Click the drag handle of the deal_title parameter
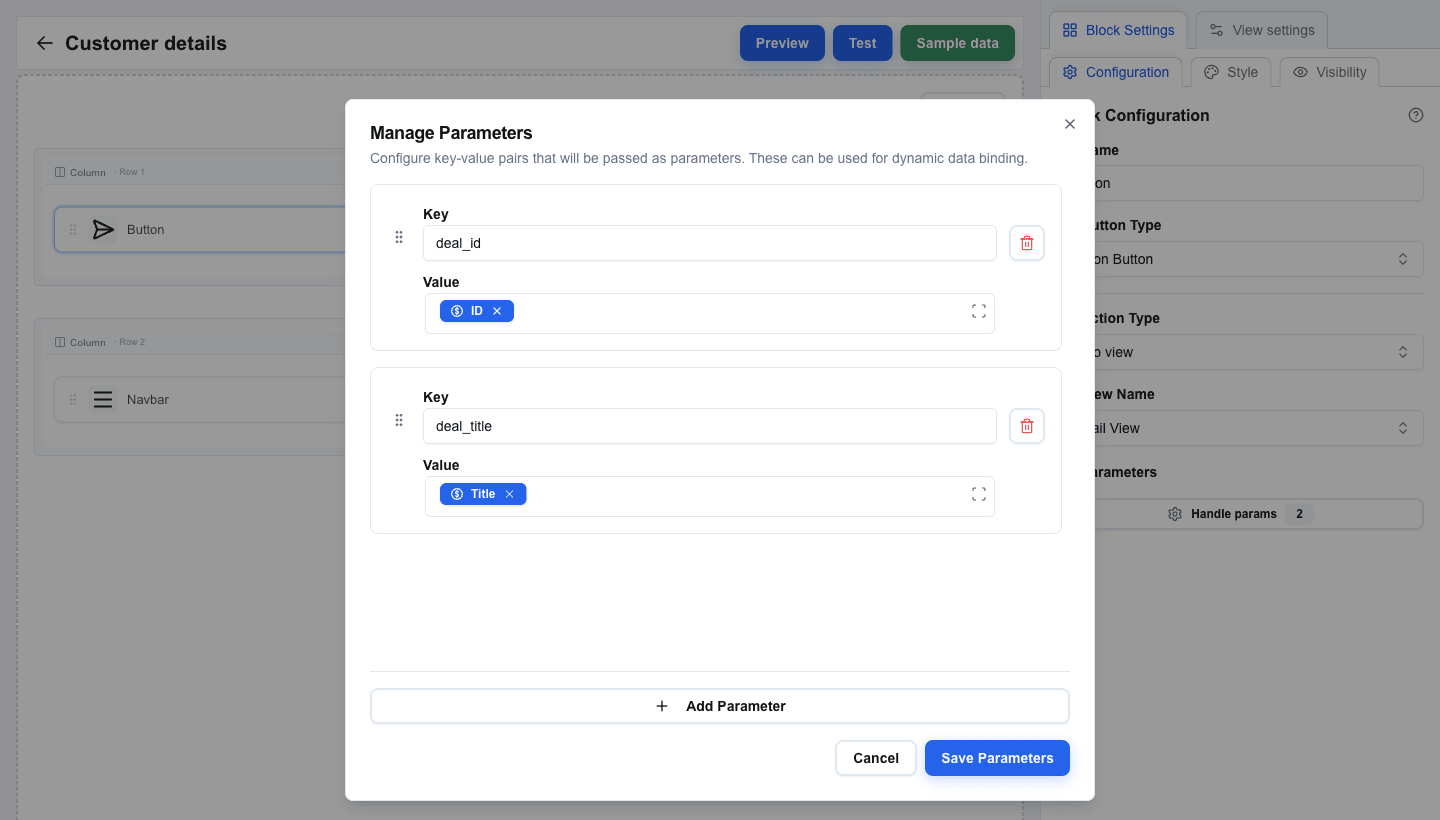Viewport: 1440px width, 820px height. (x=399, y=420)
